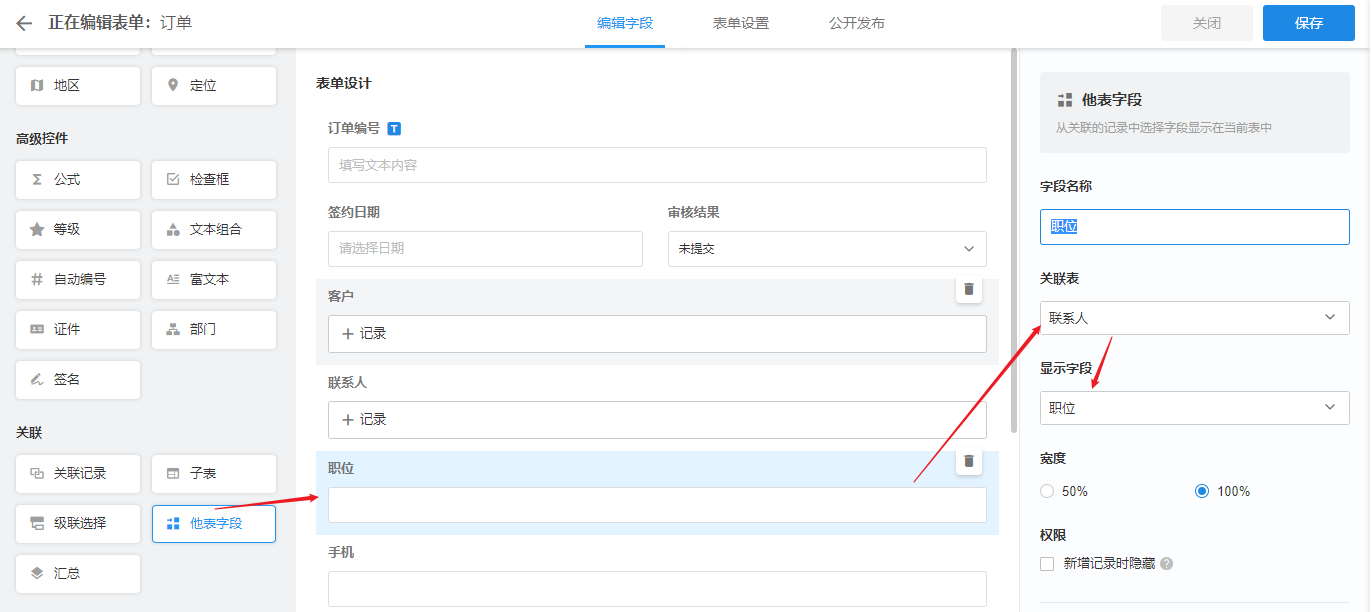Viewport: 1372px width, 612px height.
Task: Click help icon next to 新增记录时隐藏
Action: (1166, 564)
